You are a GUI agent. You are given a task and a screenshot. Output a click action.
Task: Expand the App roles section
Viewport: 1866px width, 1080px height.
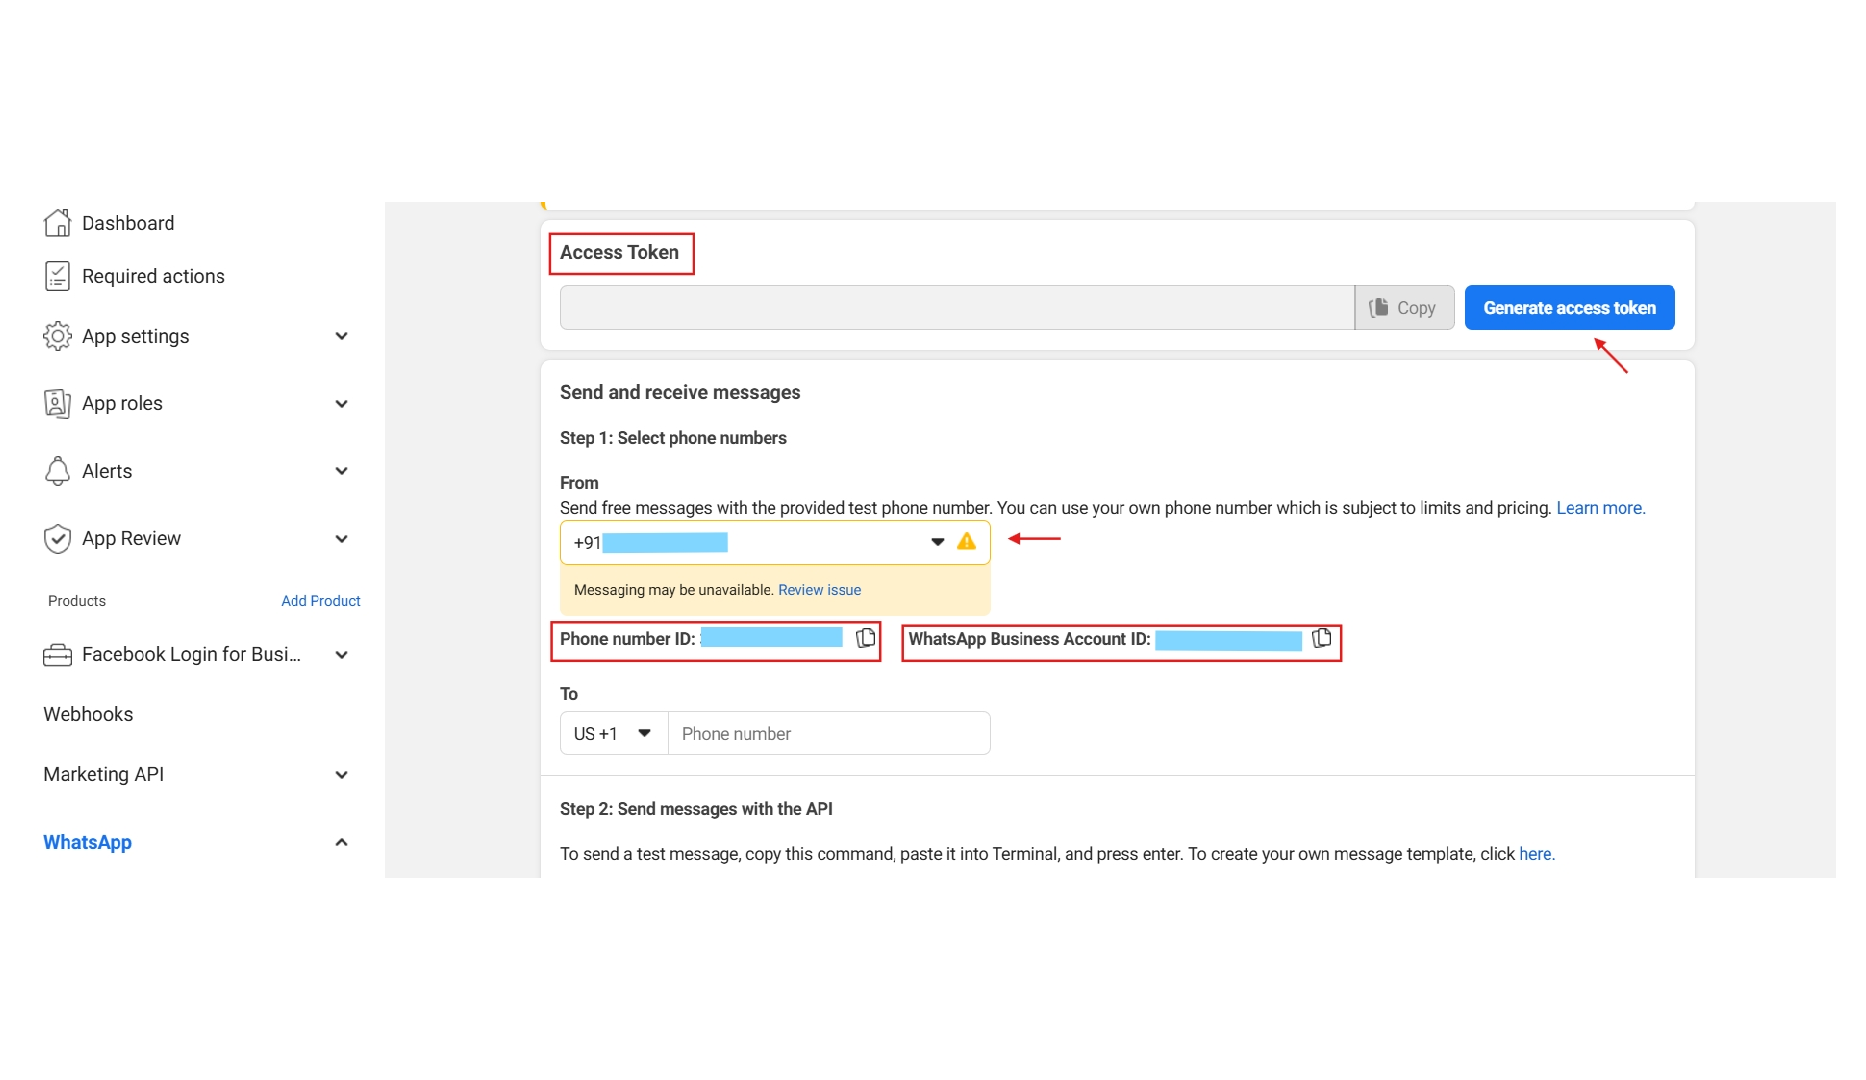(341, 404)
